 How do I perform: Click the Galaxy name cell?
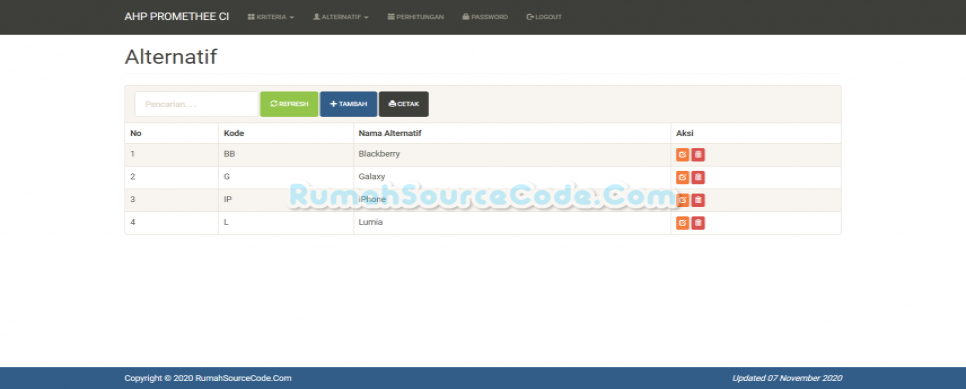click(511, 178)
